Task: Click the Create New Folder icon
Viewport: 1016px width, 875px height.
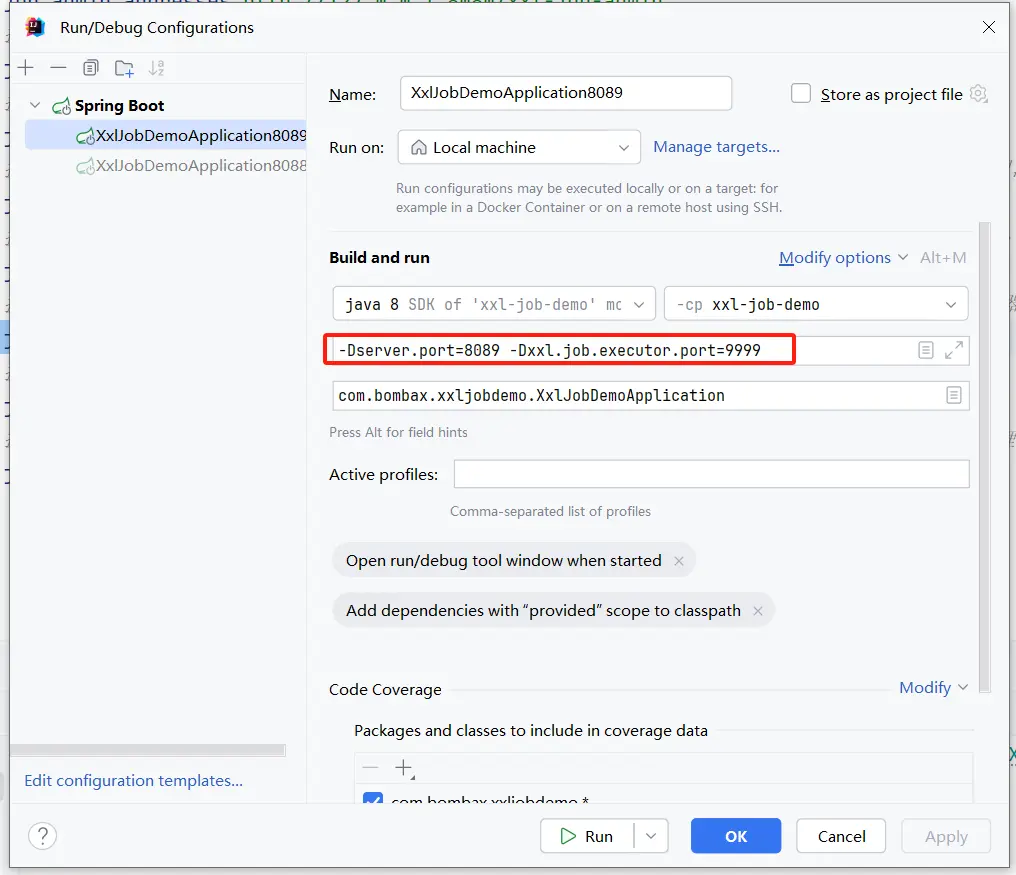Action: click(x=124, y=68)
